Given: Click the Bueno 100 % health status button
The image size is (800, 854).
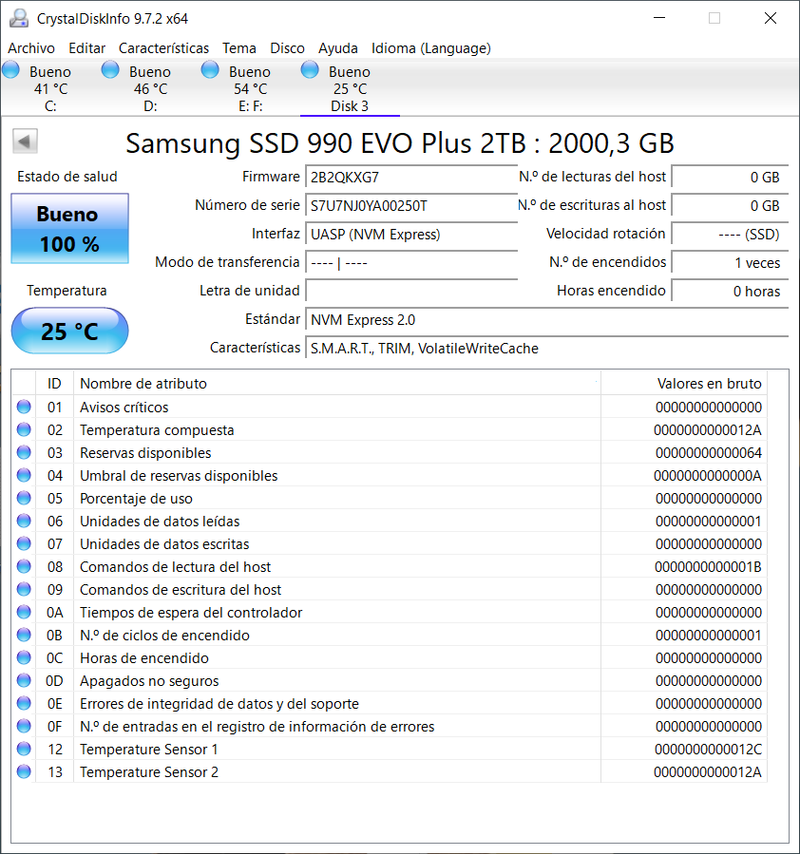Looking at the screenshot, I should 70,229.
